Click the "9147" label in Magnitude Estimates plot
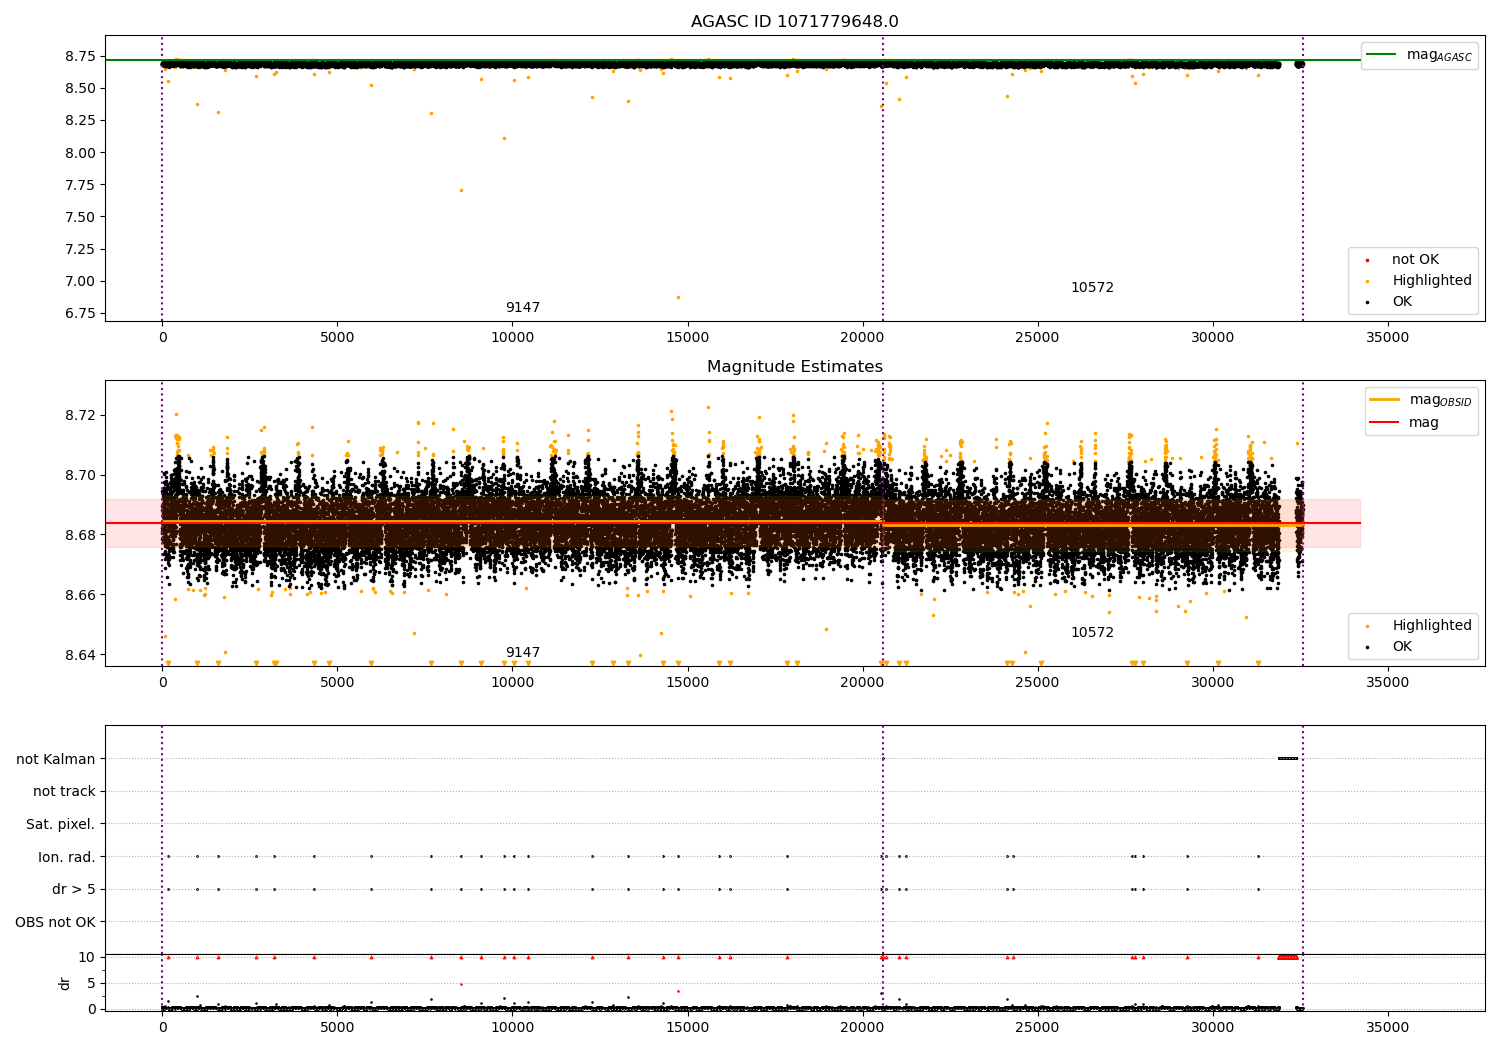 click(x=522, y=652)
